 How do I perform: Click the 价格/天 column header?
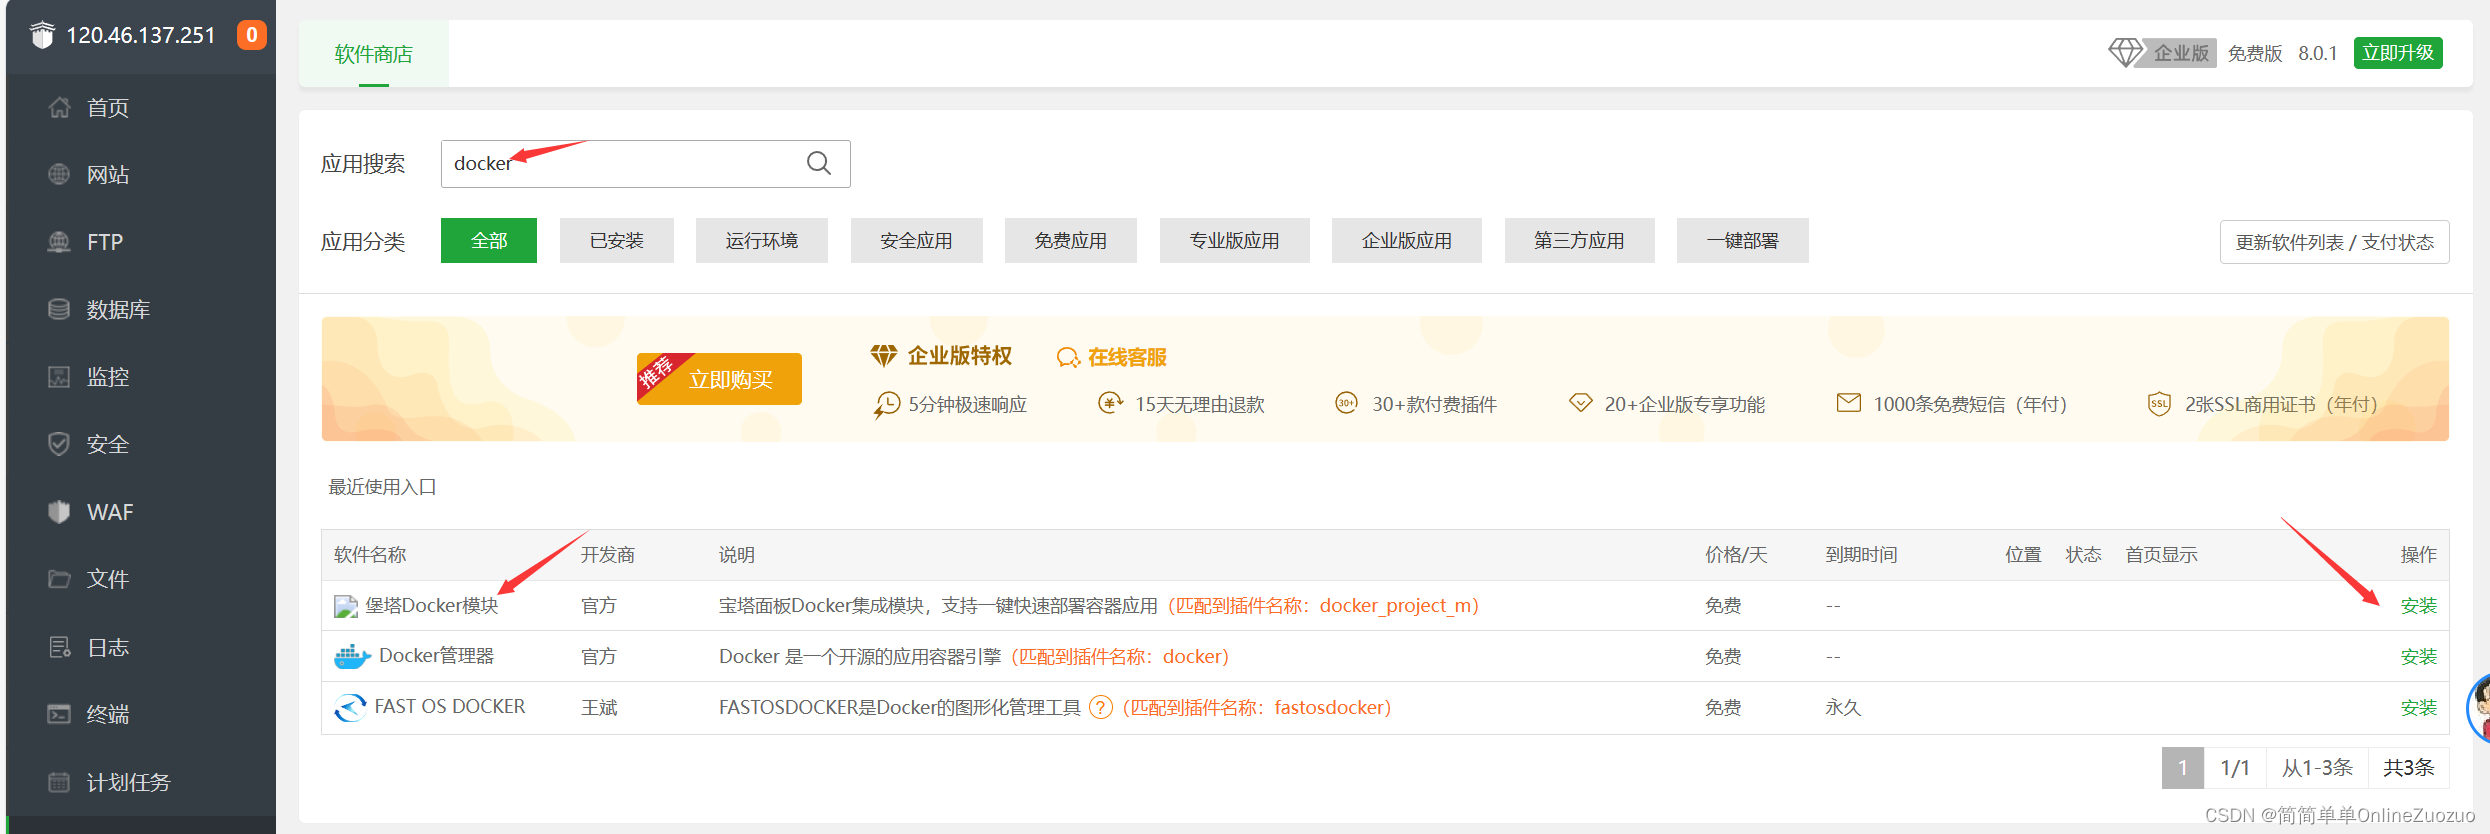1736,555
